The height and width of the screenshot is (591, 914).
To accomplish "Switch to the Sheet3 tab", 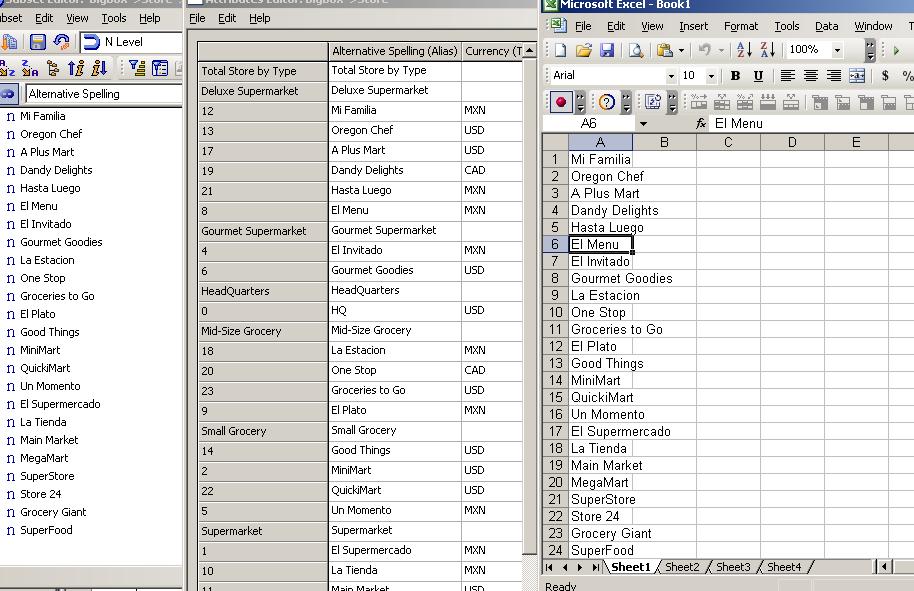I will pyautogui.click(x=733, y=567).
